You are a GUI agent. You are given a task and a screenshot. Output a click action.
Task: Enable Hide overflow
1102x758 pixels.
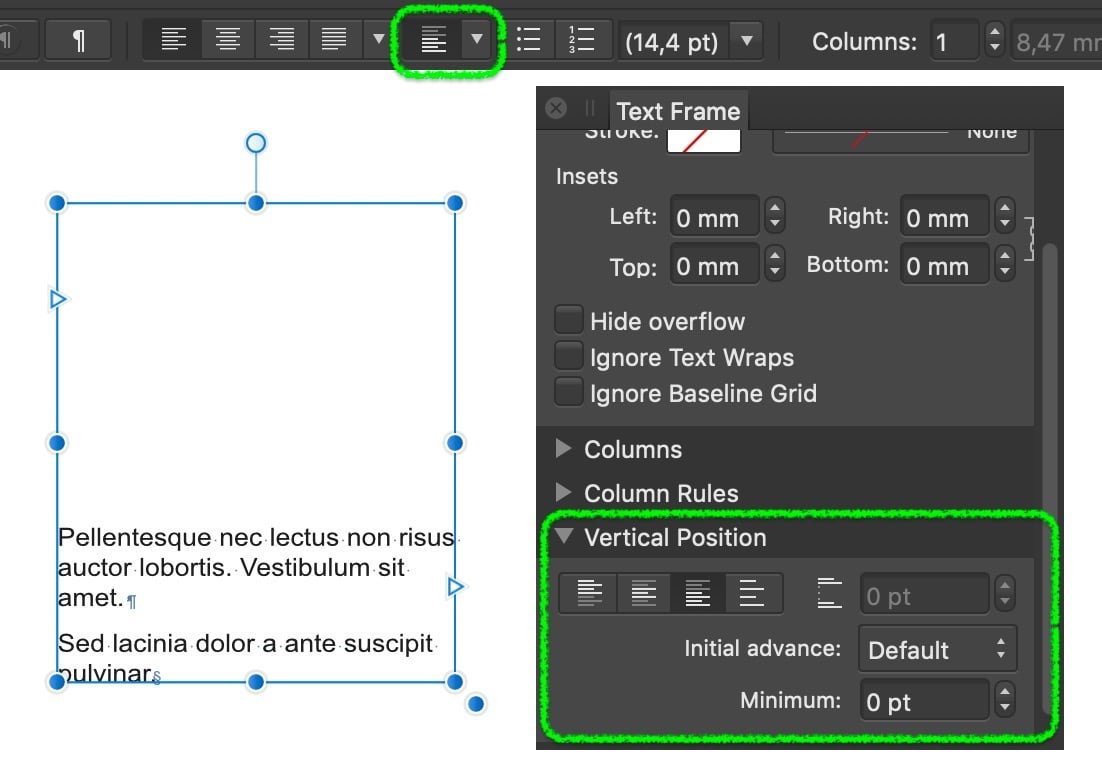pyautogui.click(x=568, y=319)
